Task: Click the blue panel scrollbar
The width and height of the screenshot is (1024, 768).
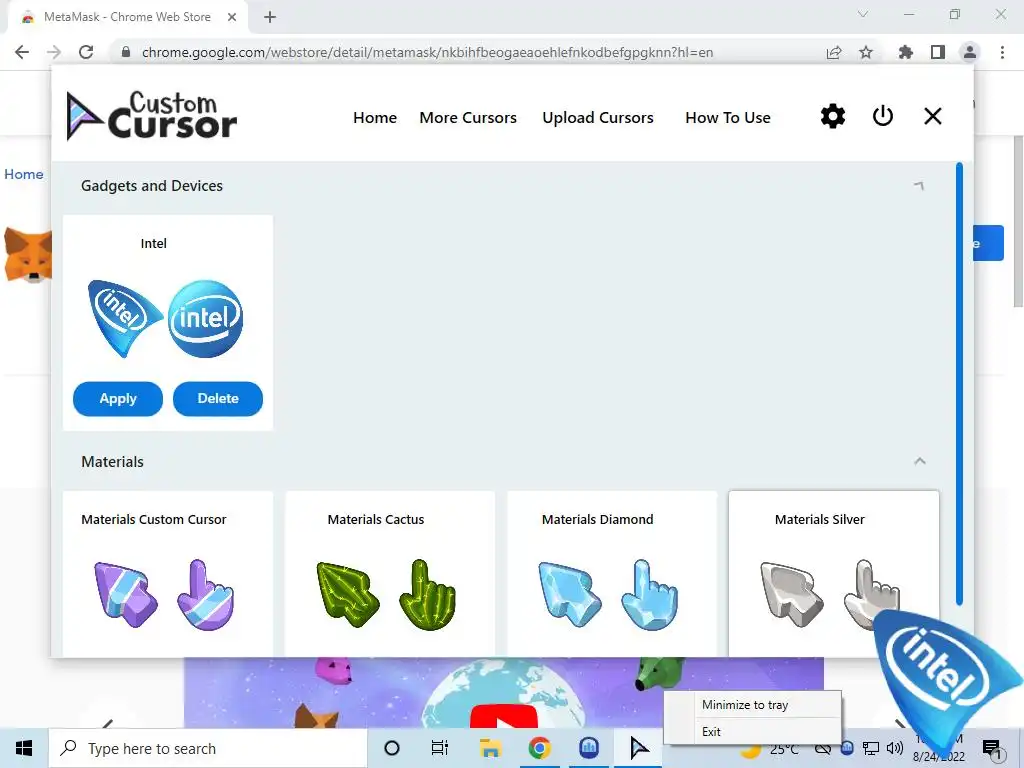Action: point(959,384)
